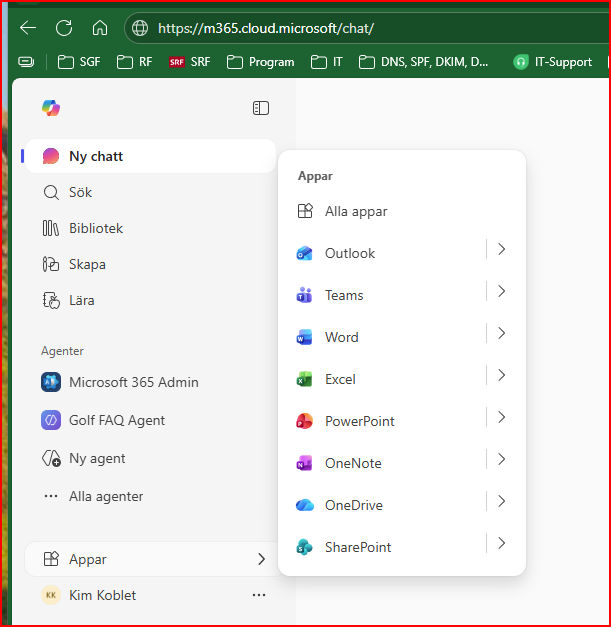Click the Copilot logo icon
Screen dimensions: 611x627
pyautogui.click(x=51, y=108)
